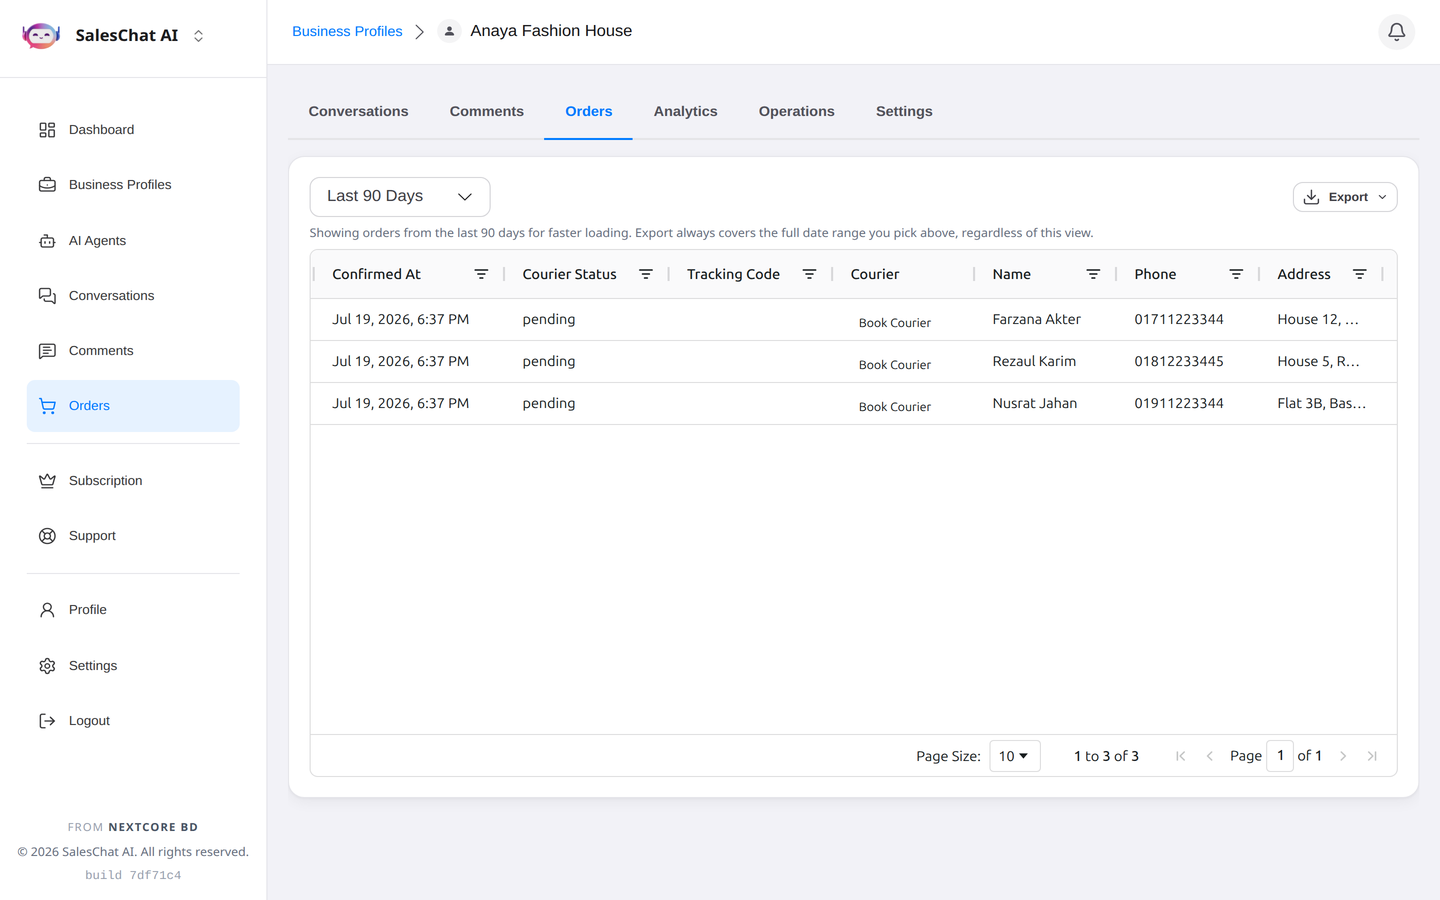Go to previous page of orders
Image resolution: width=1440 pixels, height=900 pixels.
pyautogui.click(x=1210, y=756)
